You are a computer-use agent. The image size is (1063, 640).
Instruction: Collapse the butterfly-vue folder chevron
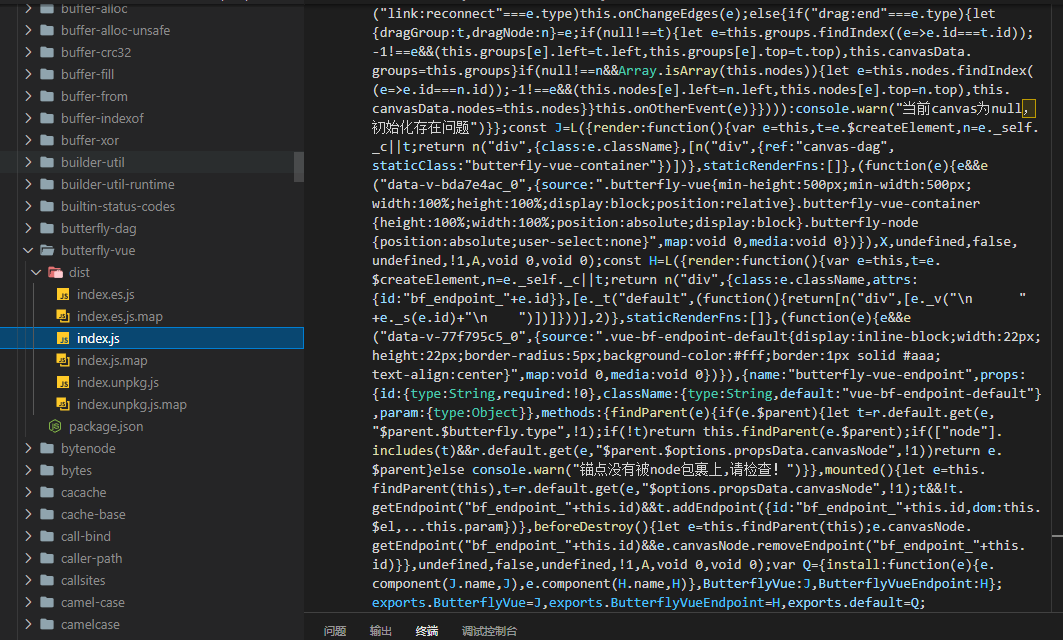tap(28, 250)
